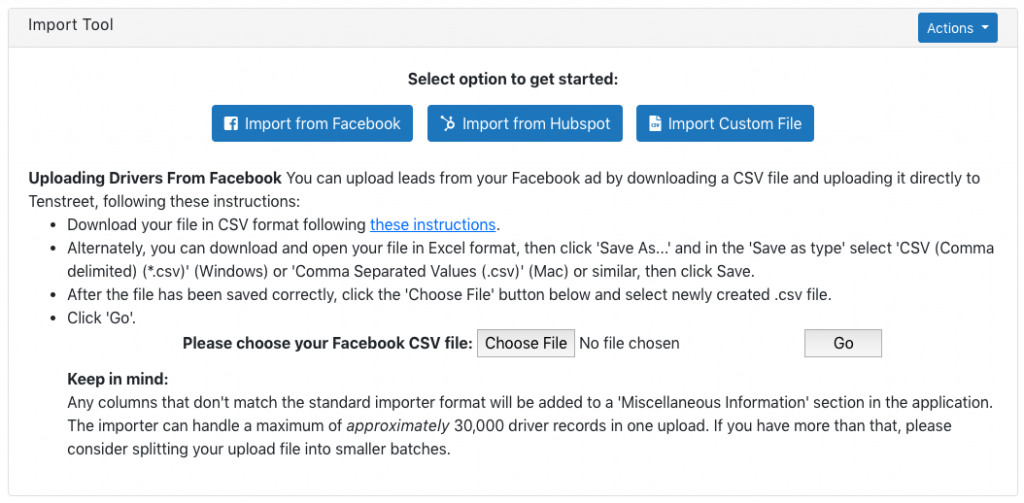Click the Hubspot sprocket icon
The image size is (1024, 503).
[447, 123]
